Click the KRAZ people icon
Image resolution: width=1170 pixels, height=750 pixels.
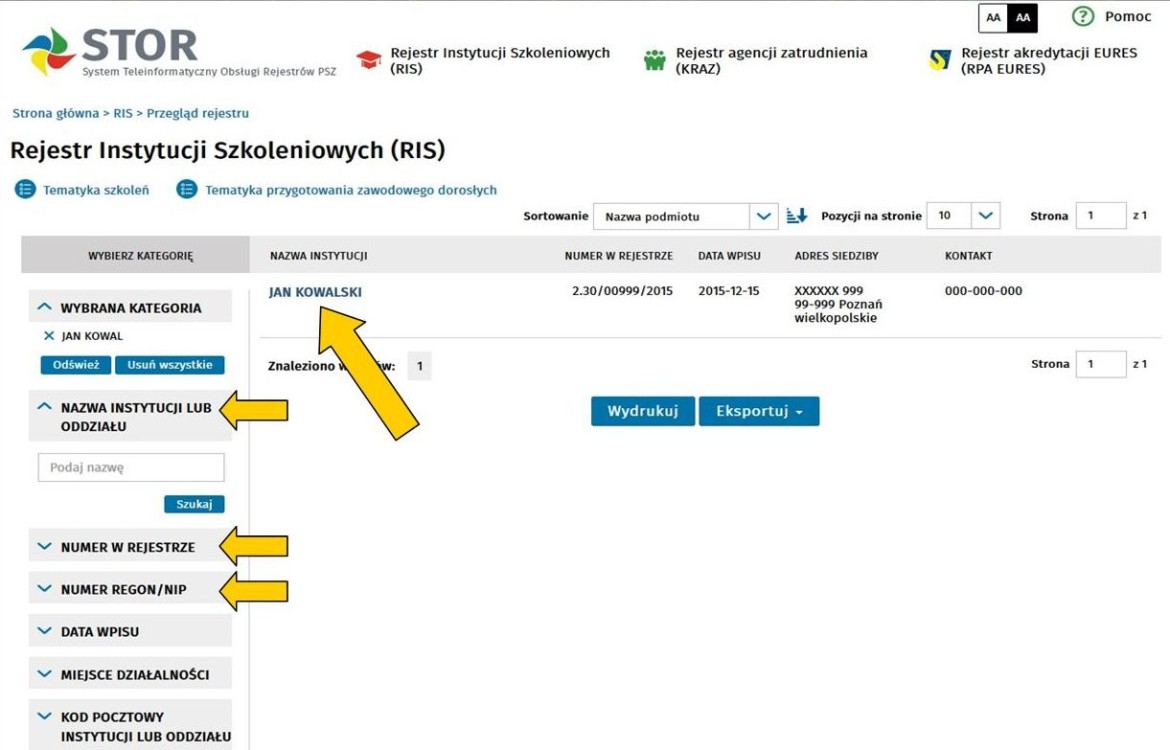click(x=654, y=60)
